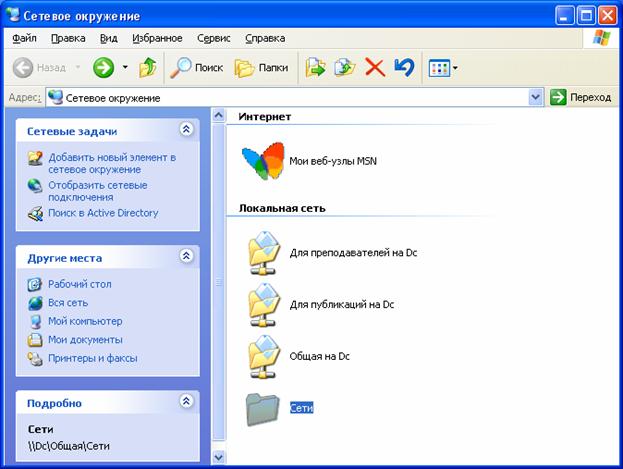Screen dimensions: 623x469
Task: Click the Вся сеть globe icon
Action: 35,303
